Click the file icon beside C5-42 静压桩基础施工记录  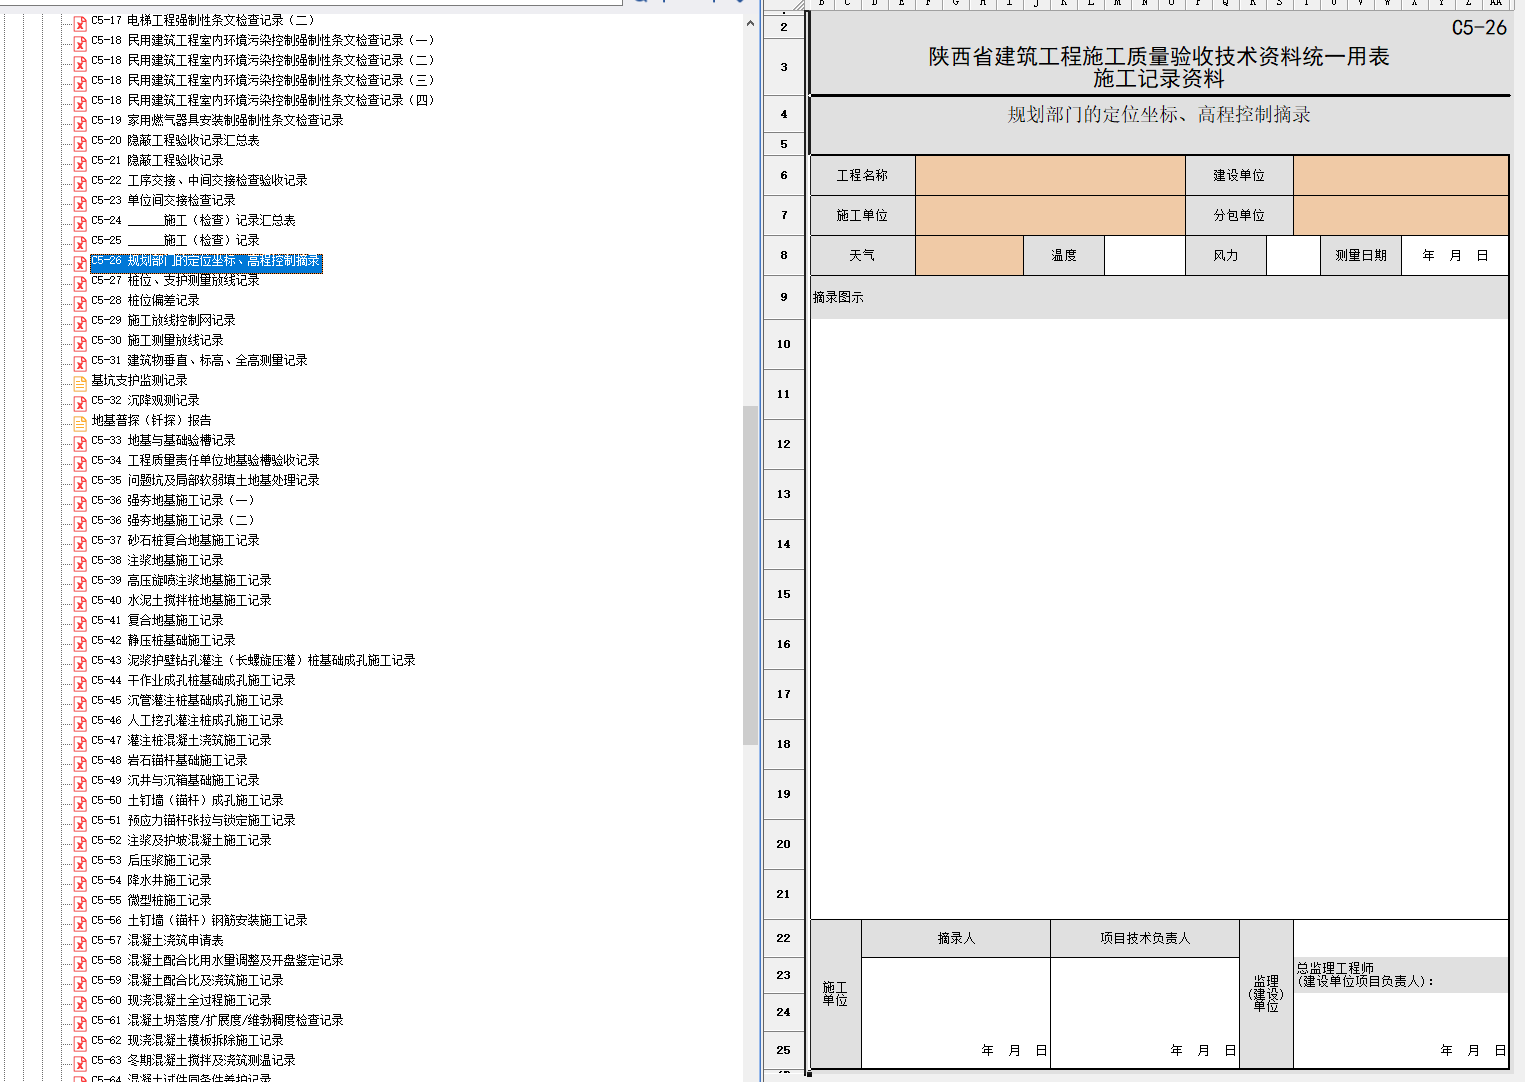click(x=80, y=642)
